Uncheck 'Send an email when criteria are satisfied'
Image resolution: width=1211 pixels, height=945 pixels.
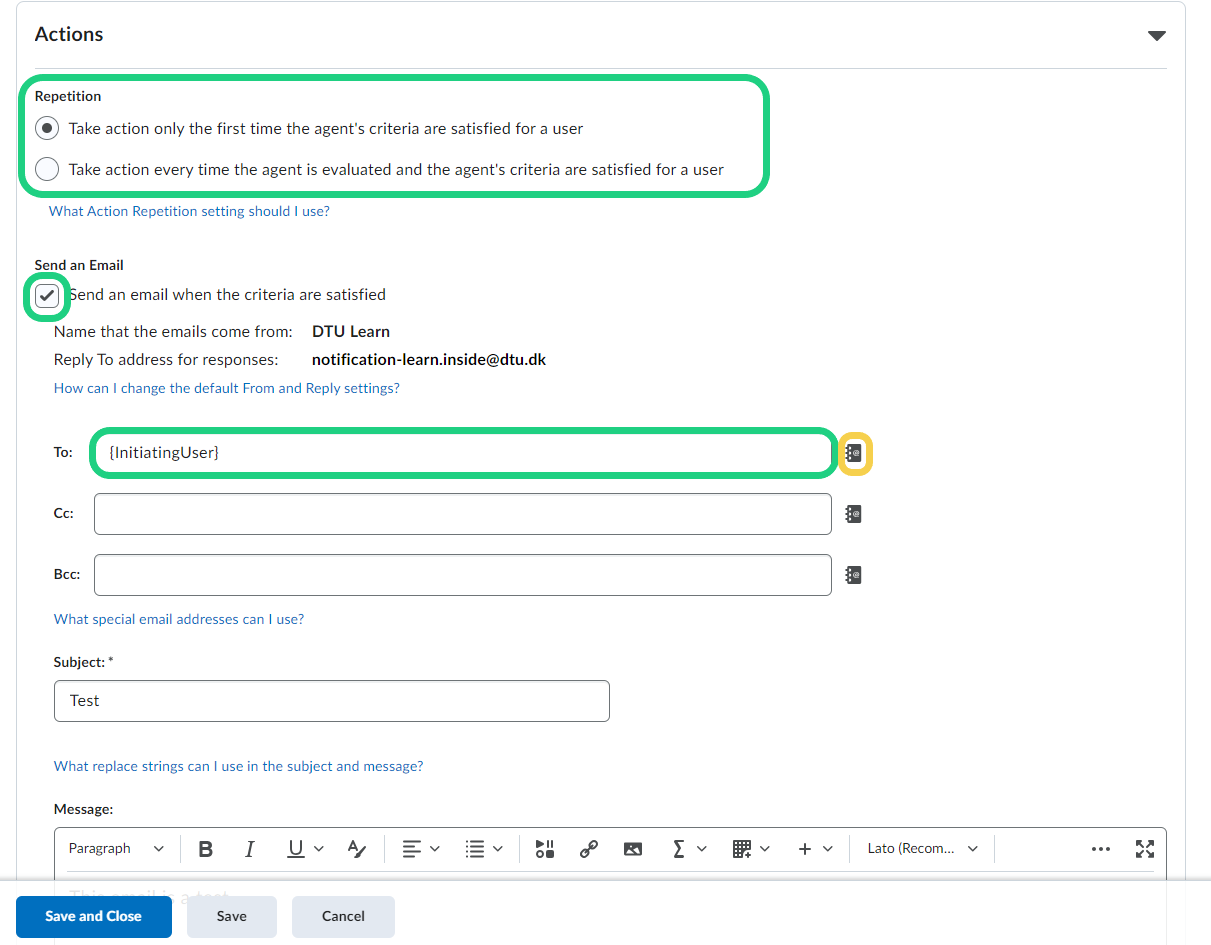(47, 295)
